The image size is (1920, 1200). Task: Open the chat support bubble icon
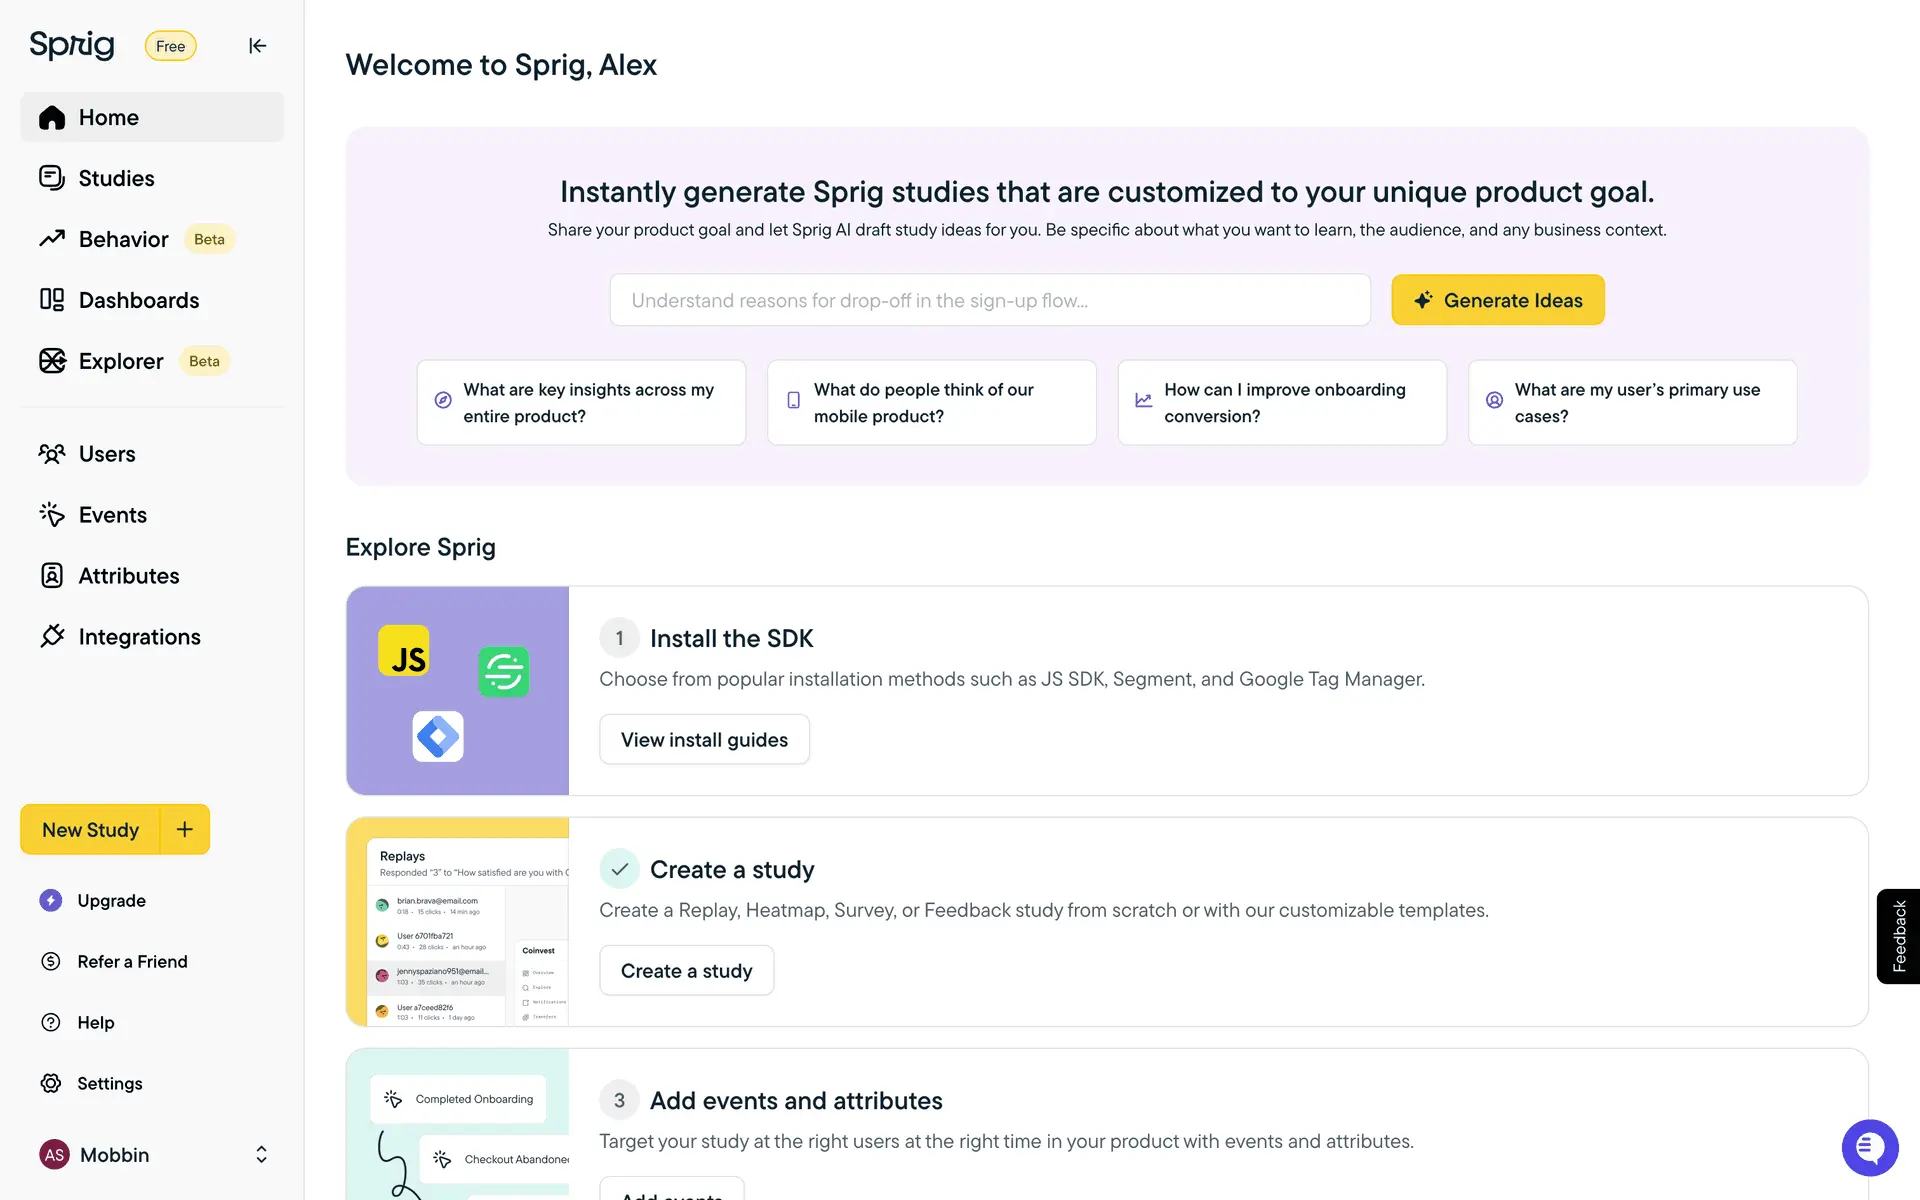1869,1148
